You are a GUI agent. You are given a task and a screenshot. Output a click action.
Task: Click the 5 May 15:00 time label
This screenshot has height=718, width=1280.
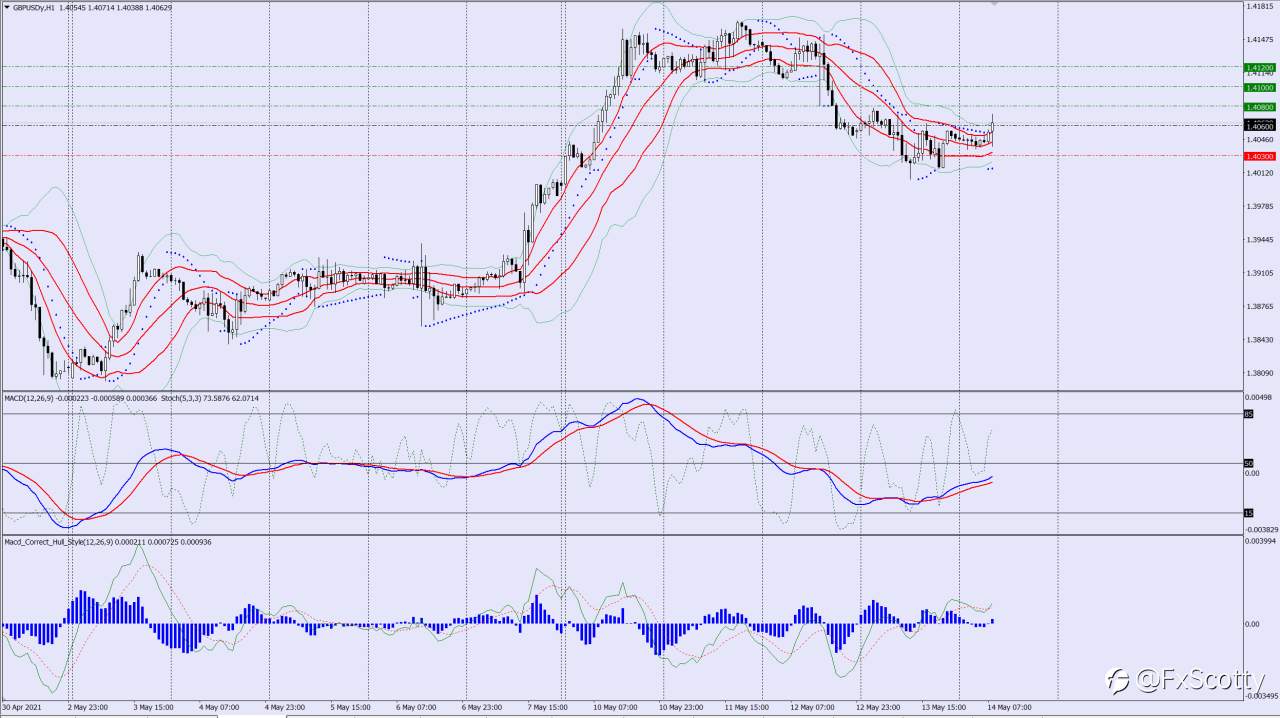pyautogui.click(x=351, y=707)
